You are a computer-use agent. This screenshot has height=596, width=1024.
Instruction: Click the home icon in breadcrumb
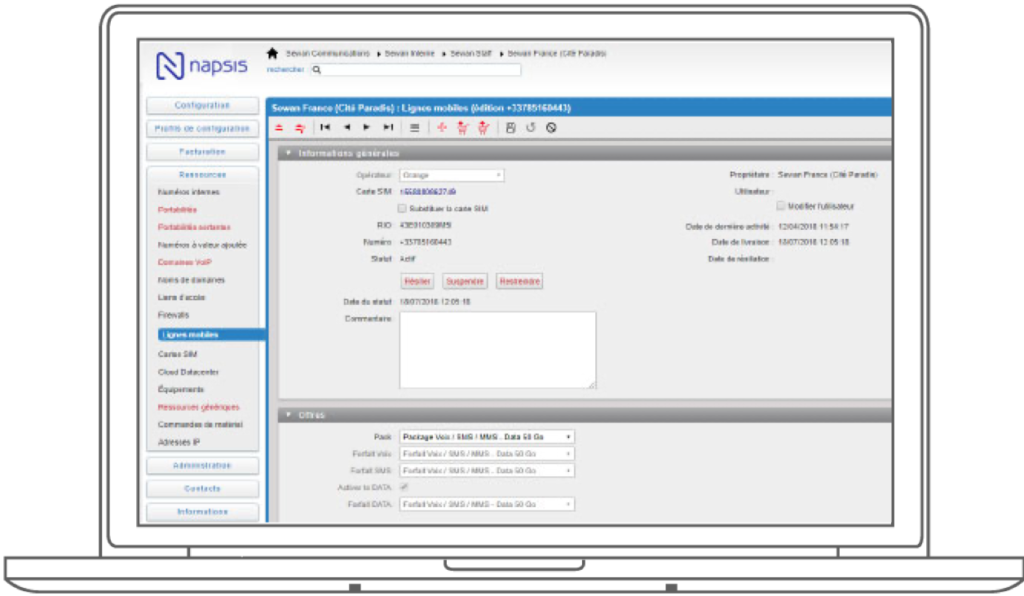pyautogui.click(x=272, y=53)
